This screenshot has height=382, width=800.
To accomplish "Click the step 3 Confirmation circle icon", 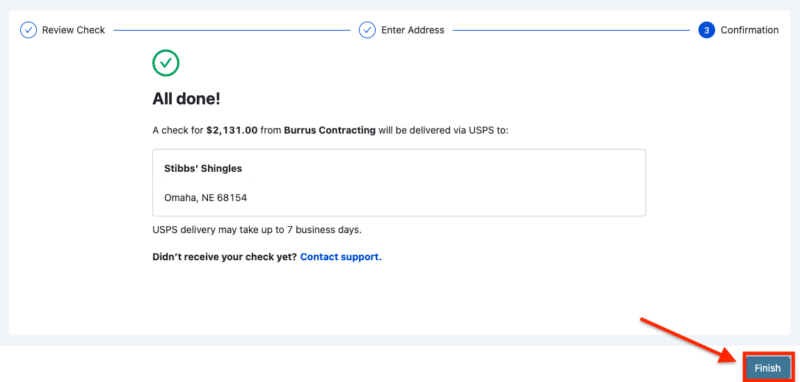I will pyautogui.click(x=707, y=30).
